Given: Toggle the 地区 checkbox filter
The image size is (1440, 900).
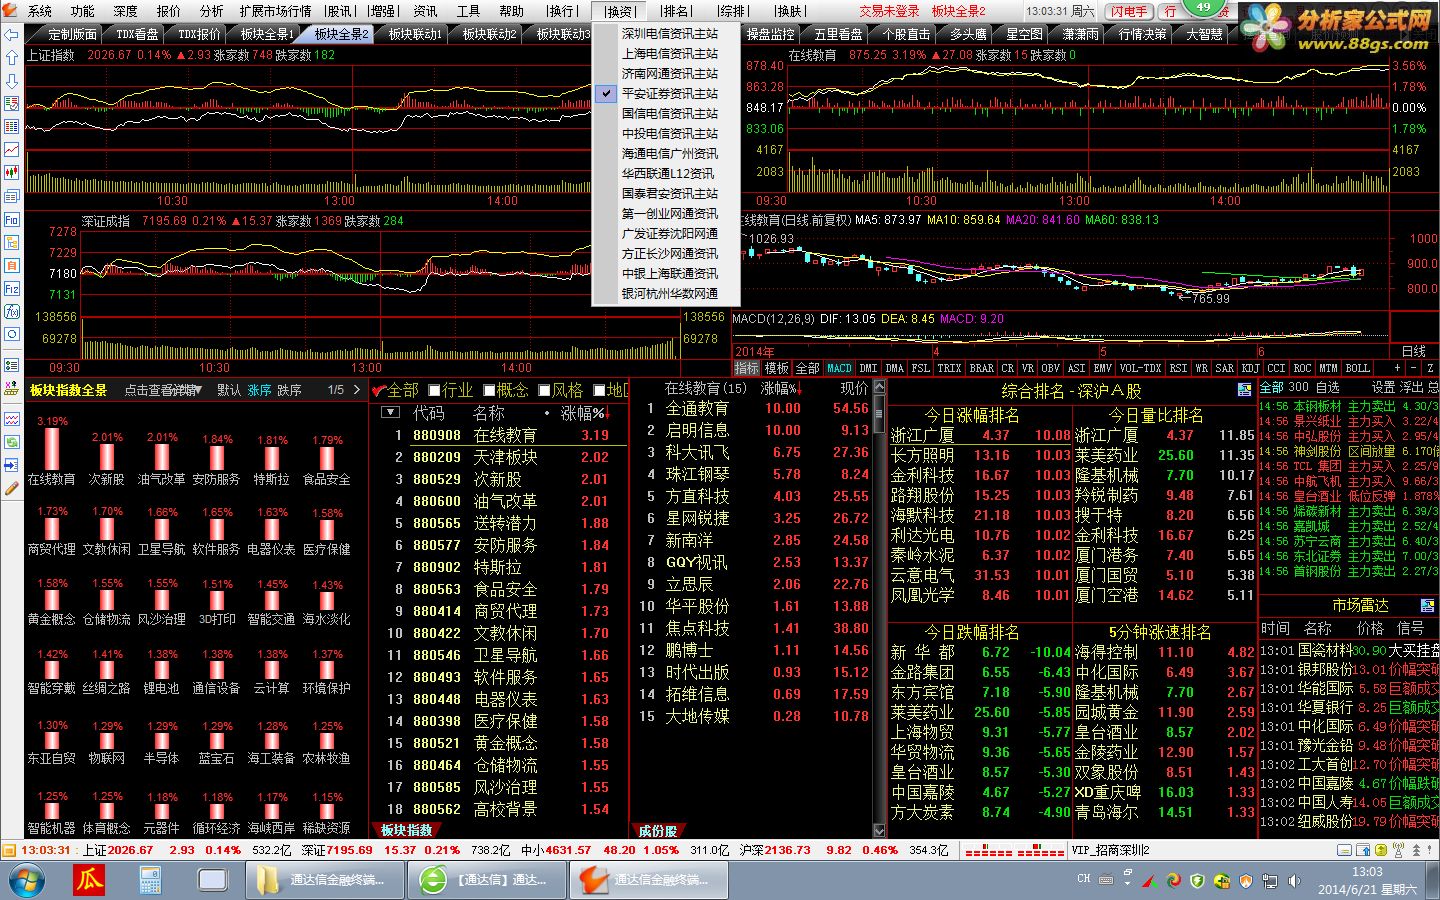Looking at the screenshot, I should click(x=599, y=390).
